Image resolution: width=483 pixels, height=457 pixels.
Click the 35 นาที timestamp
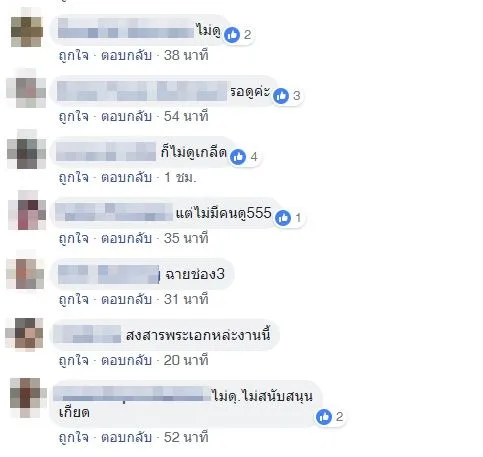tap(186, 238)
